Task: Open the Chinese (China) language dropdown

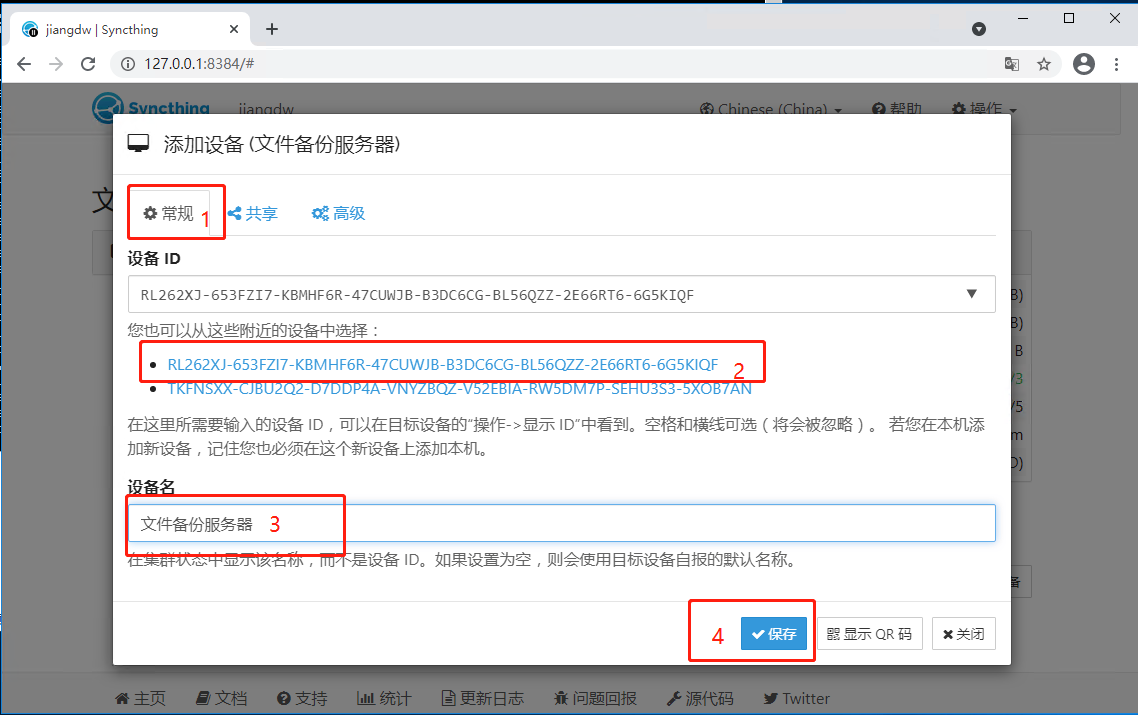Action: 770,108
